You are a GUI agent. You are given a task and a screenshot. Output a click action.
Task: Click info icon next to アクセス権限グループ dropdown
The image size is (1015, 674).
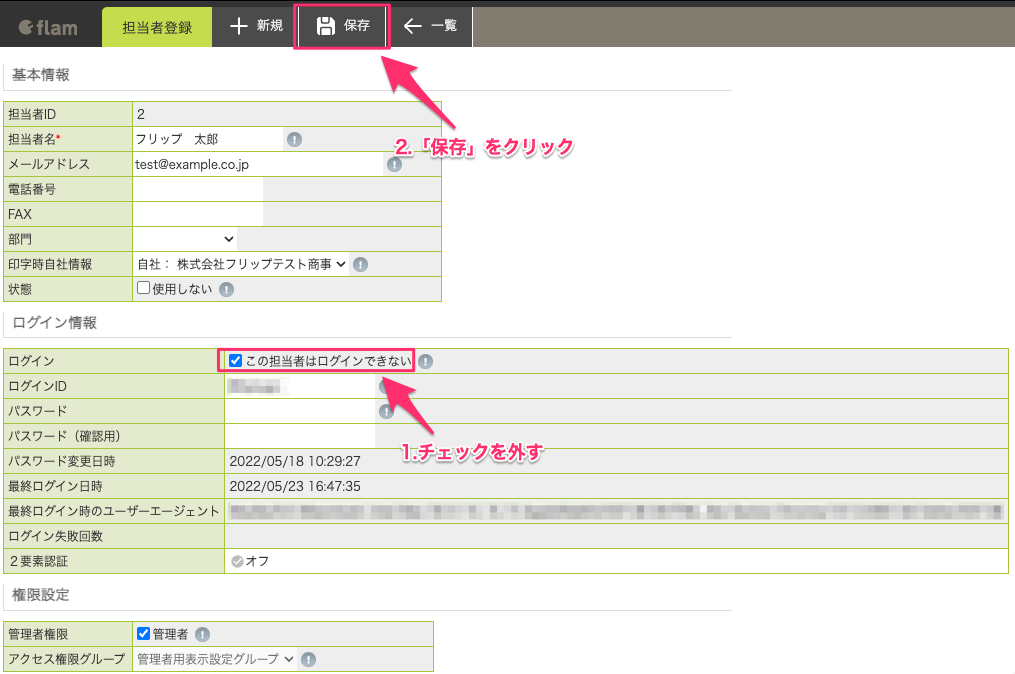pyautogui.click(x=309, y=660)
